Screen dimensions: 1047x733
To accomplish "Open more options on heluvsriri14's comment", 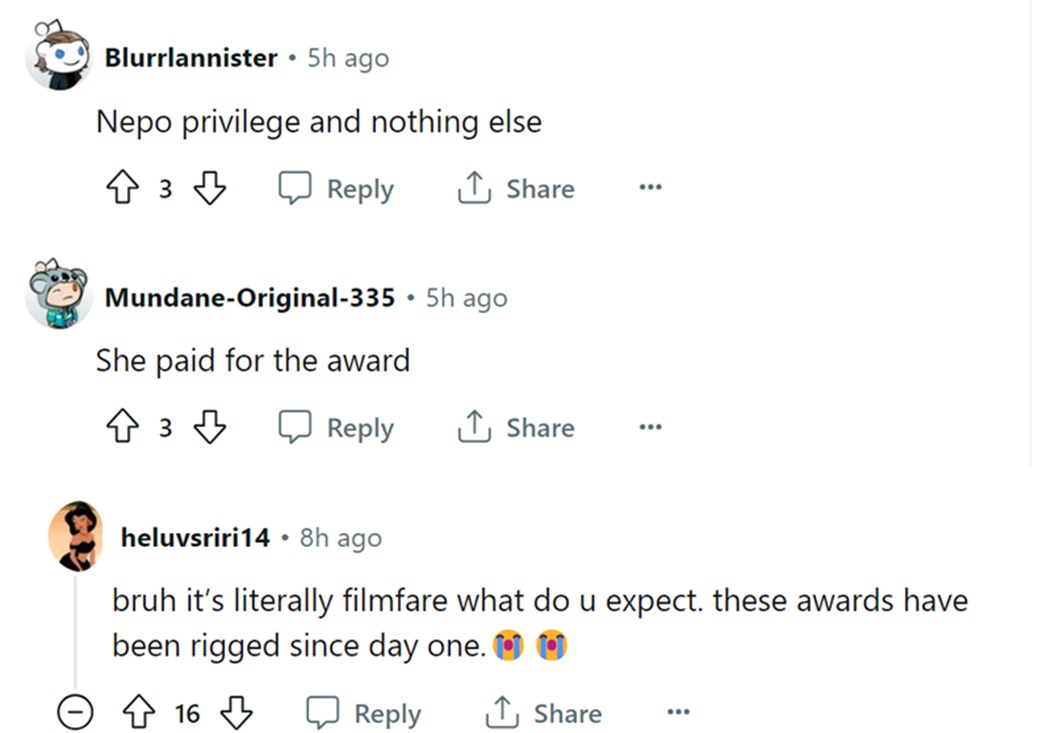I will click(678, 712).
